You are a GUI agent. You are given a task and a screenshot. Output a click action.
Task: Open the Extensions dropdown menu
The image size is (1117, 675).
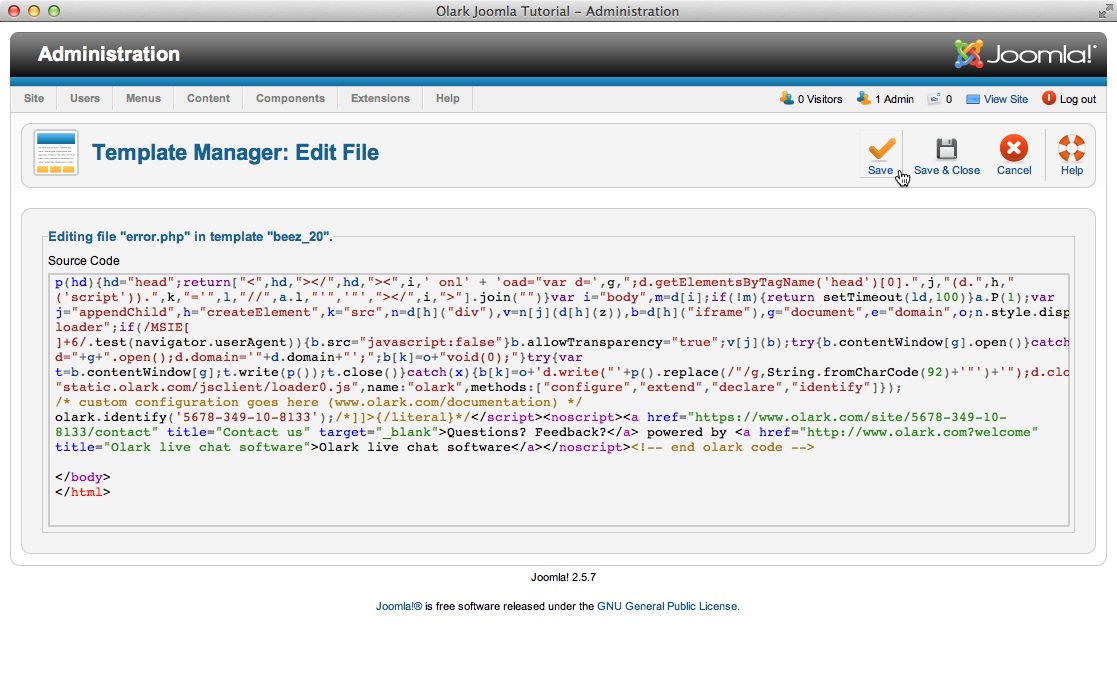[x=380, y=98]
